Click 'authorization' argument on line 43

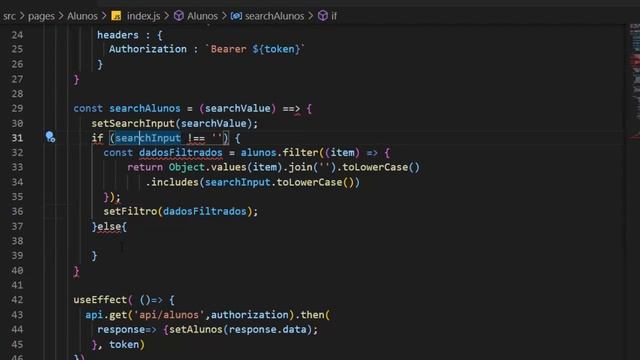point(249,315)
